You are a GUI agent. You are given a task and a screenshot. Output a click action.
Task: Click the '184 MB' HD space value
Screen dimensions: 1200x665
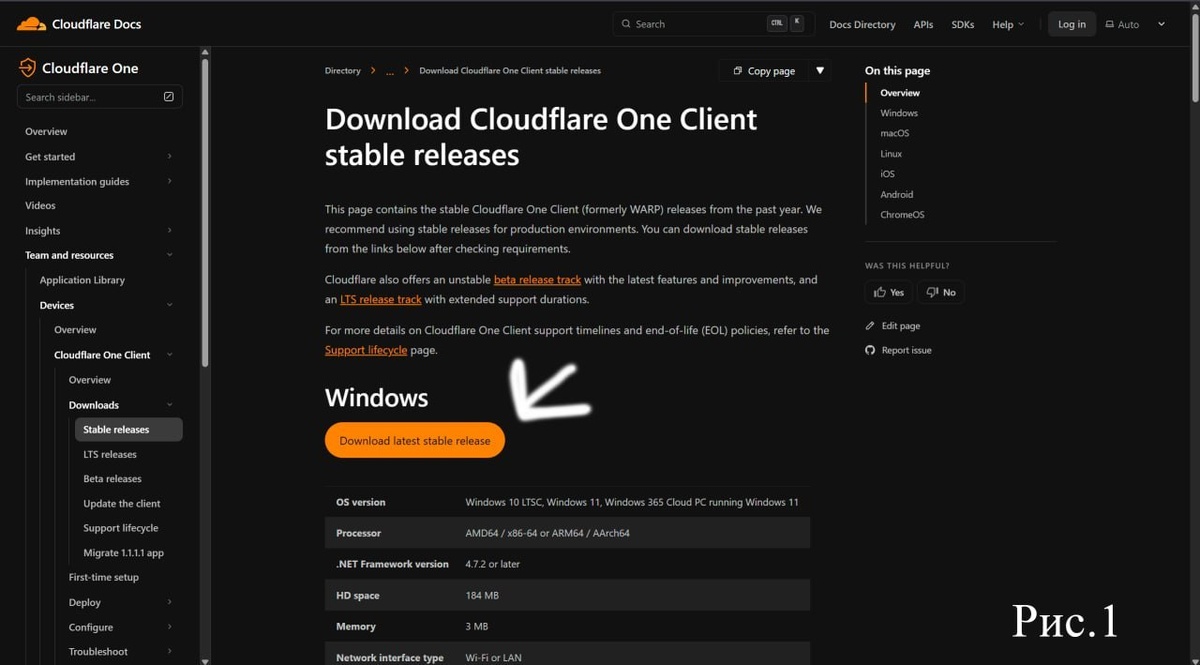click(482, 596)
